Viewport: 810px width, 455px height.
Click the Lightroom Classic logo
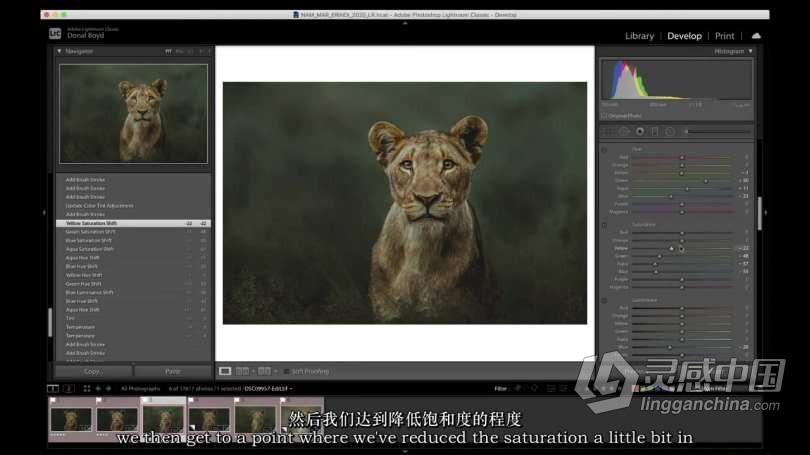(x=55, y=34)
